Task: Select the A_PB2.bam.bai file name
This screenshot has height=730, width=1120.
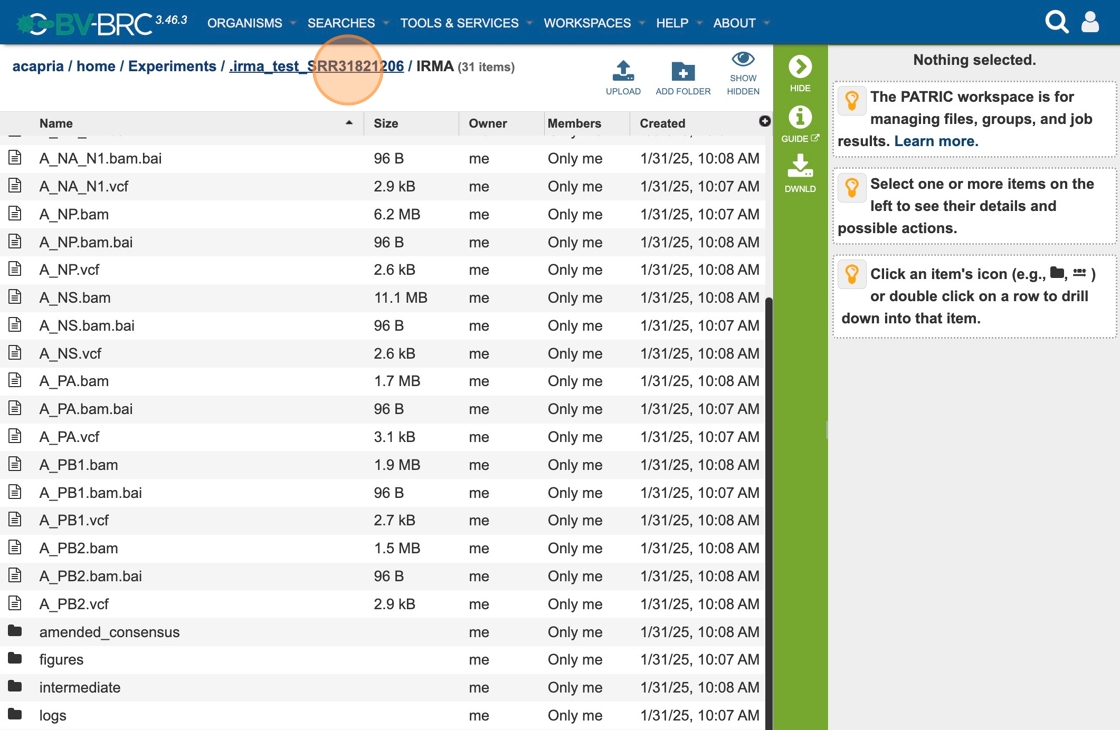Action: [91, 576]
